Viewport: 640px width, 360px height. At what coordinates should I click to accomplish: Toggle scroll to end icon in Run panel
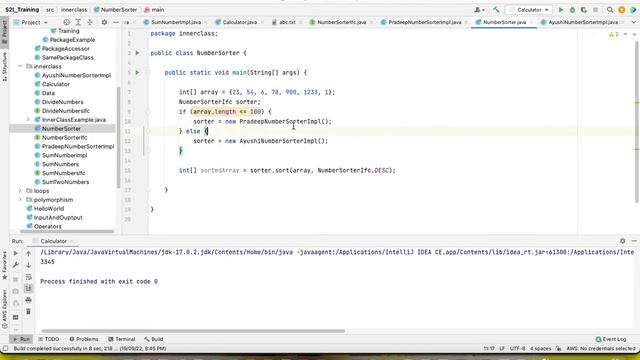[x=28, y=289]
